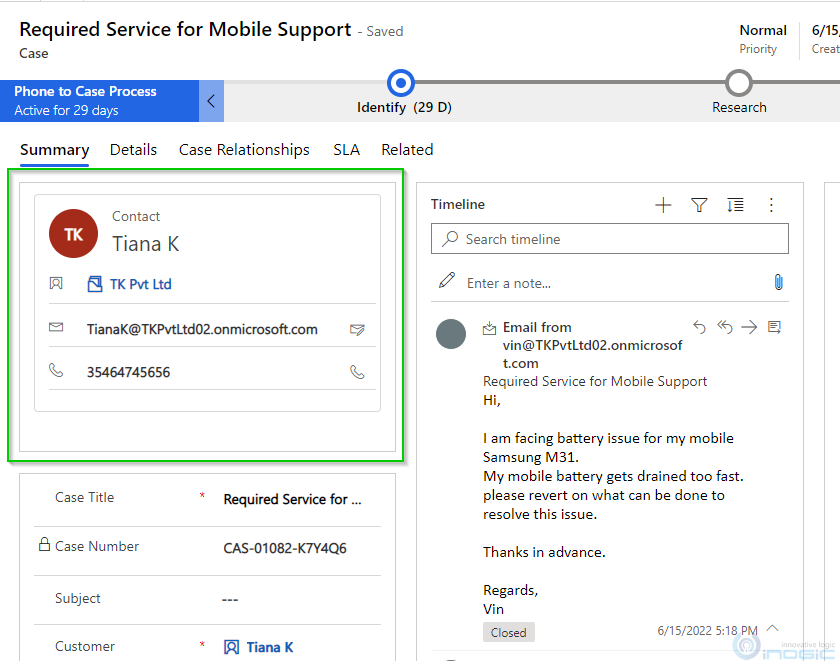Click the Enter a note field

click(x=509, y=283)
